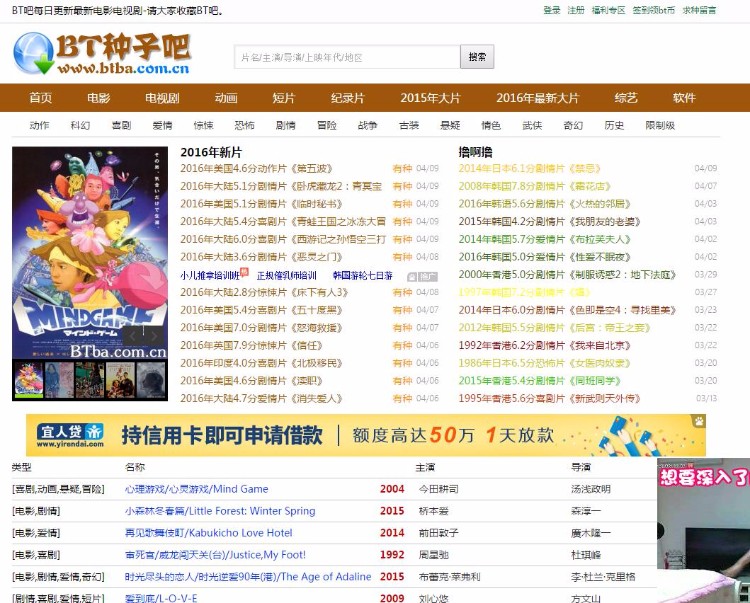
Task: Open 综艺 in main navigation
Action: click(626, 98)
